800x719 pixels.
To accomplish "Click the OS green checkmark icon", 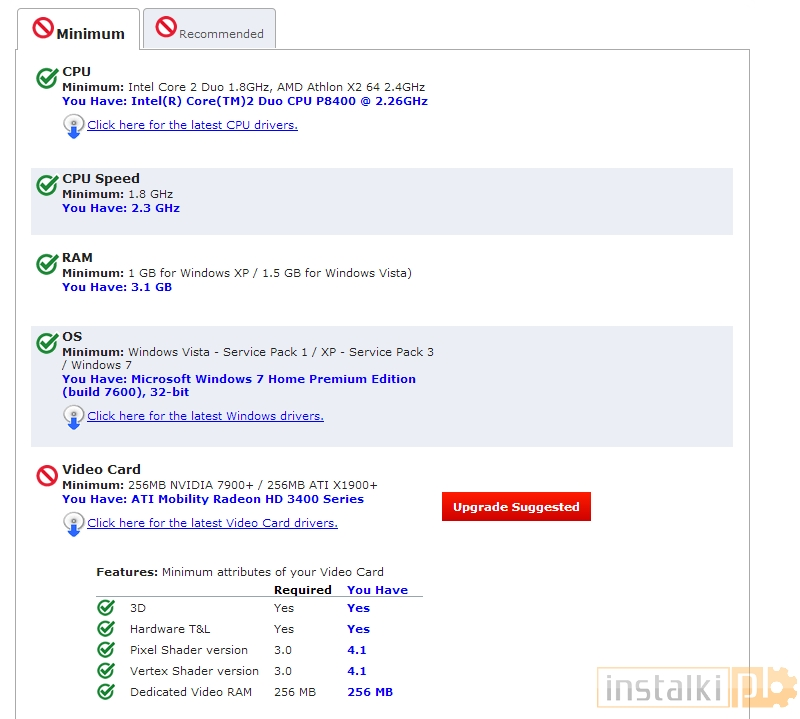I will (47, 343).
